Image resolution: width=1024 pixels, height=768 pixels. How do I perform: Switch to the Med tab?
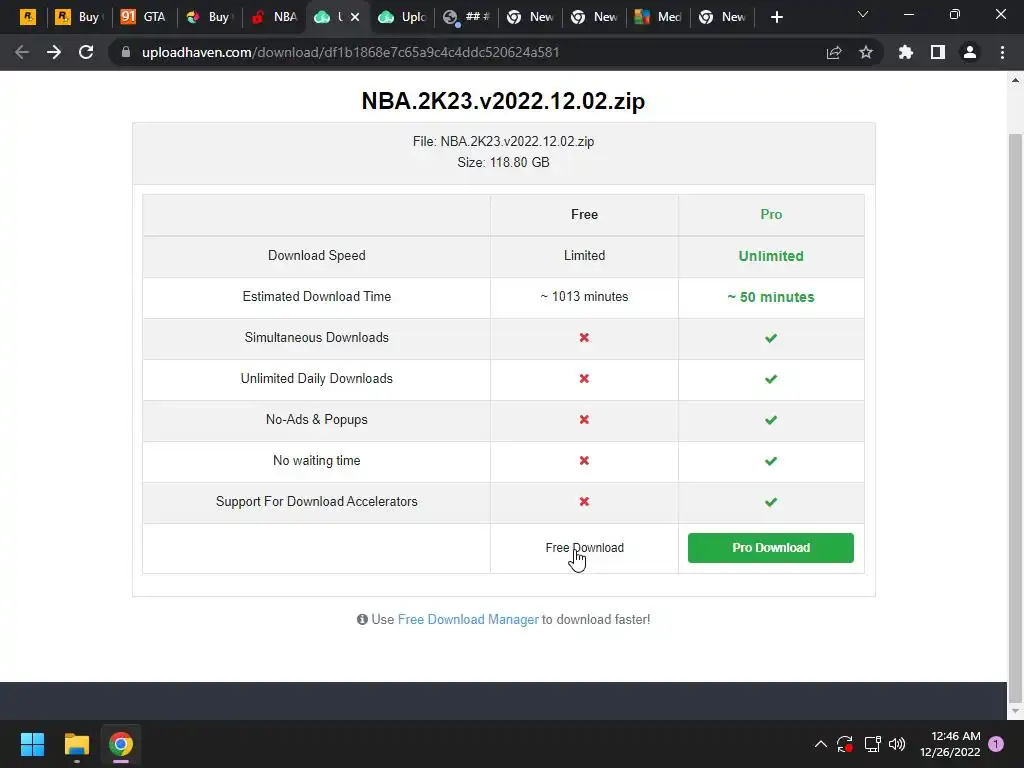(x=658, y=17)
